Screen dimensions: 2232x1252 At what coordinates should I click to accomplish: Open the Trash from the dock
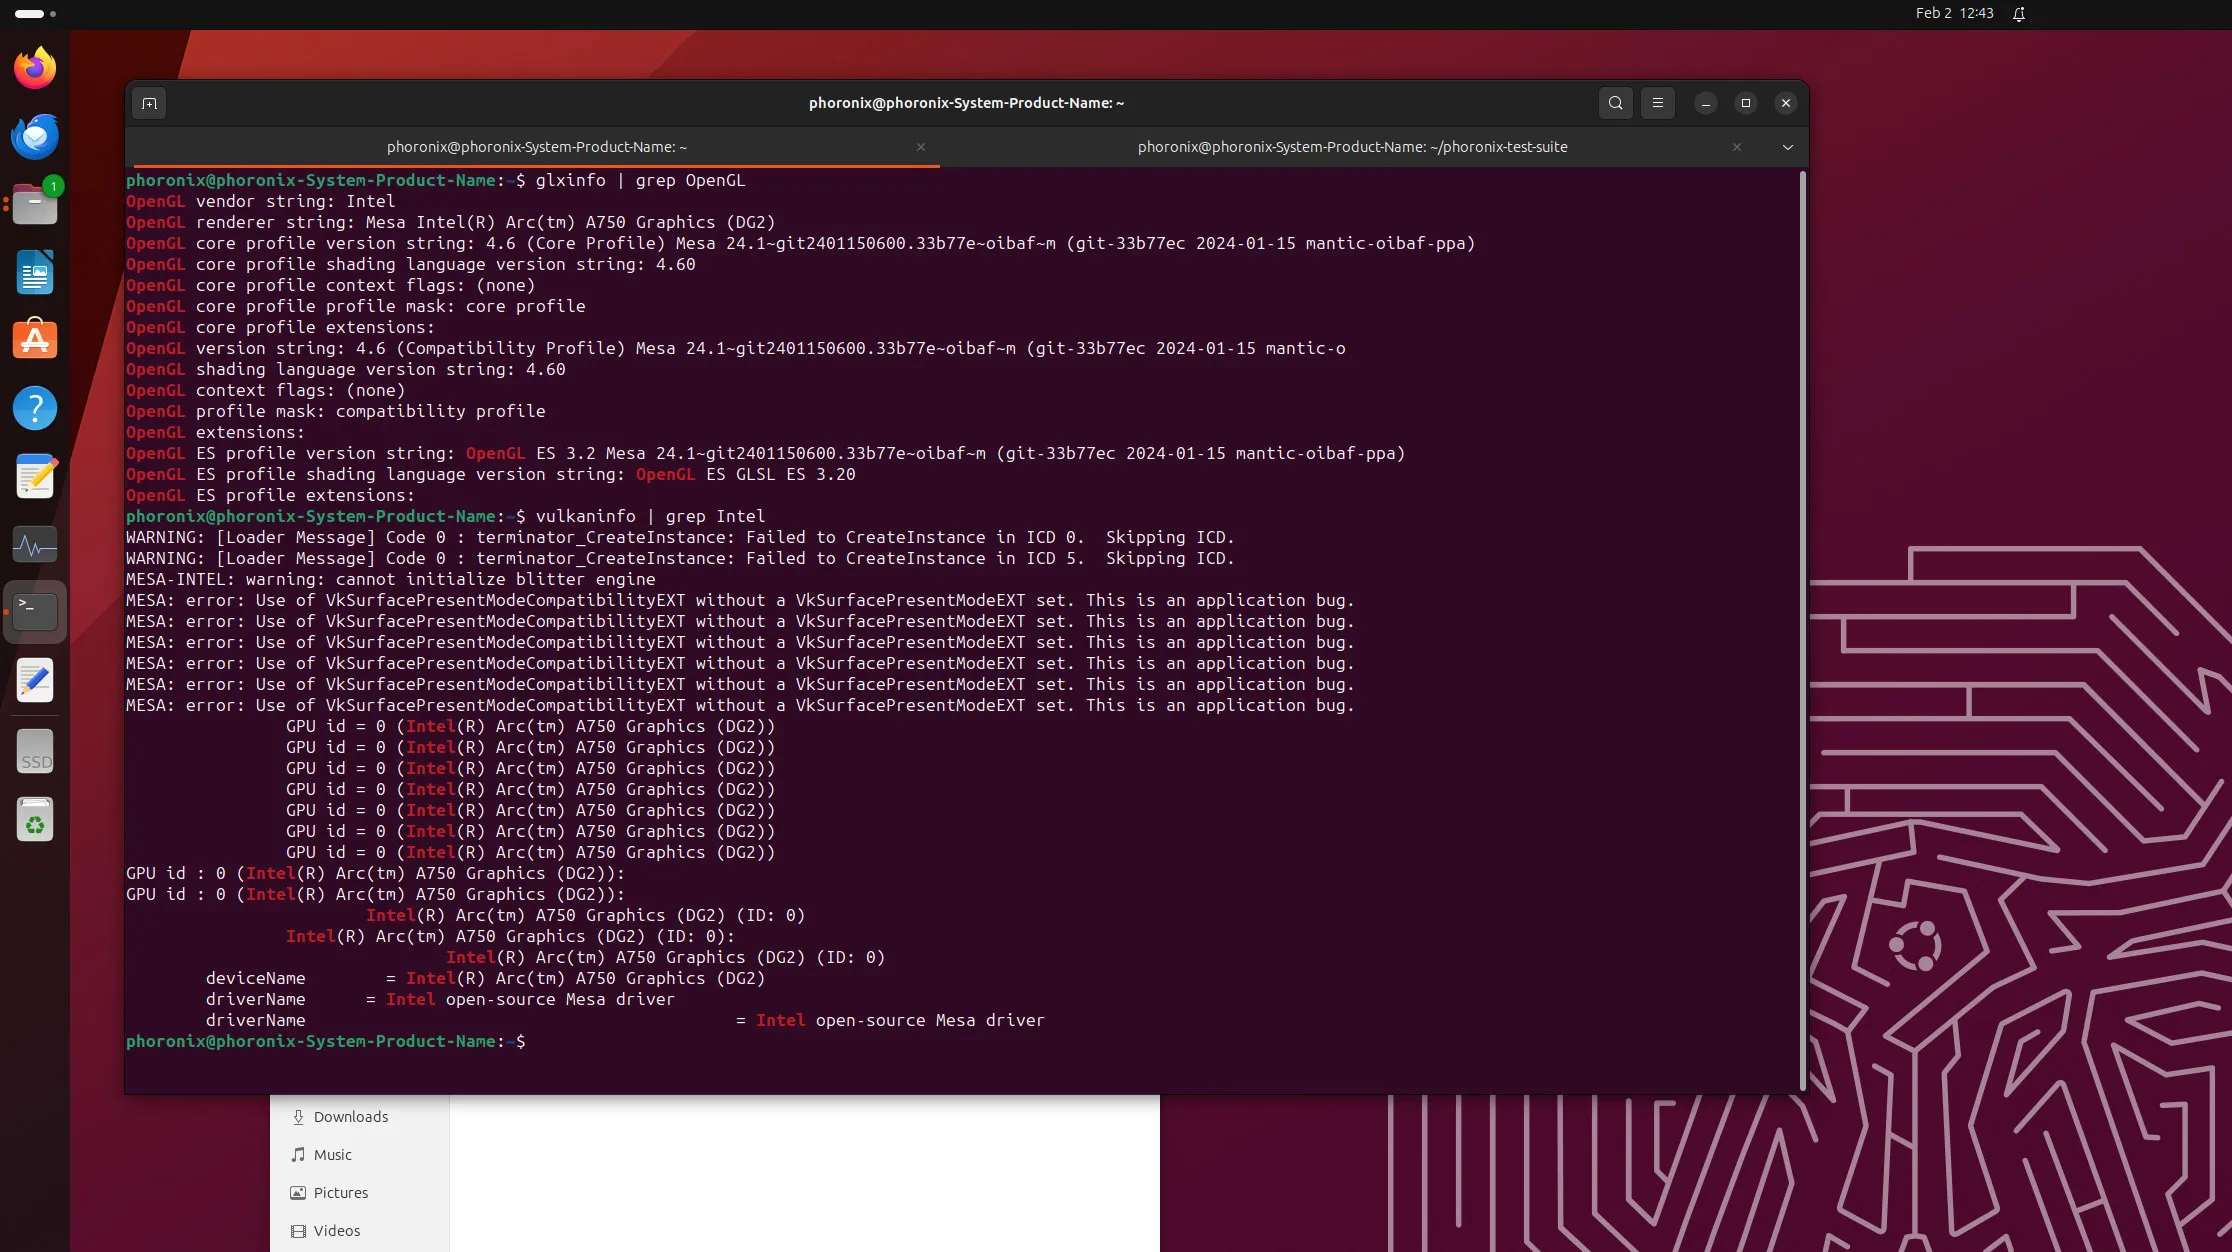point(34,819)
